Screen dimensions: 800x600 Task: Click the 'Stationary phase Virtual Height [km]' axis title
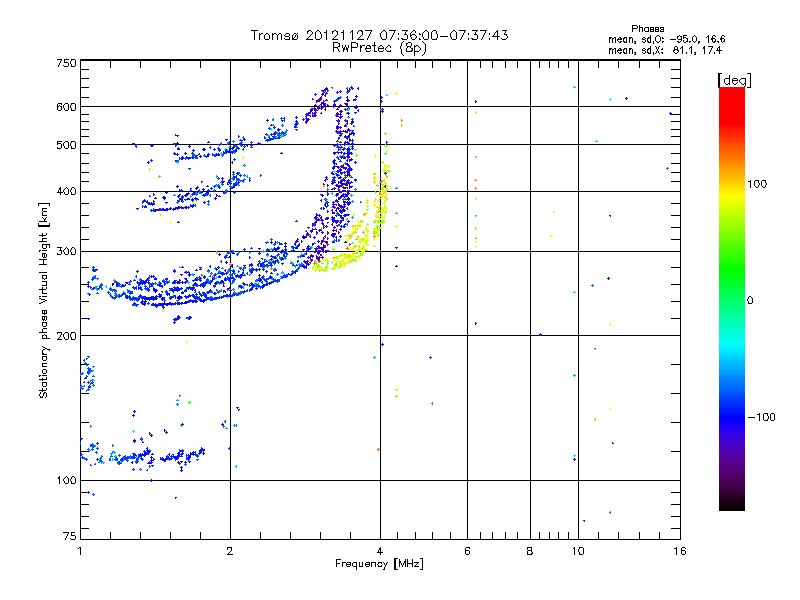(44, 300)
